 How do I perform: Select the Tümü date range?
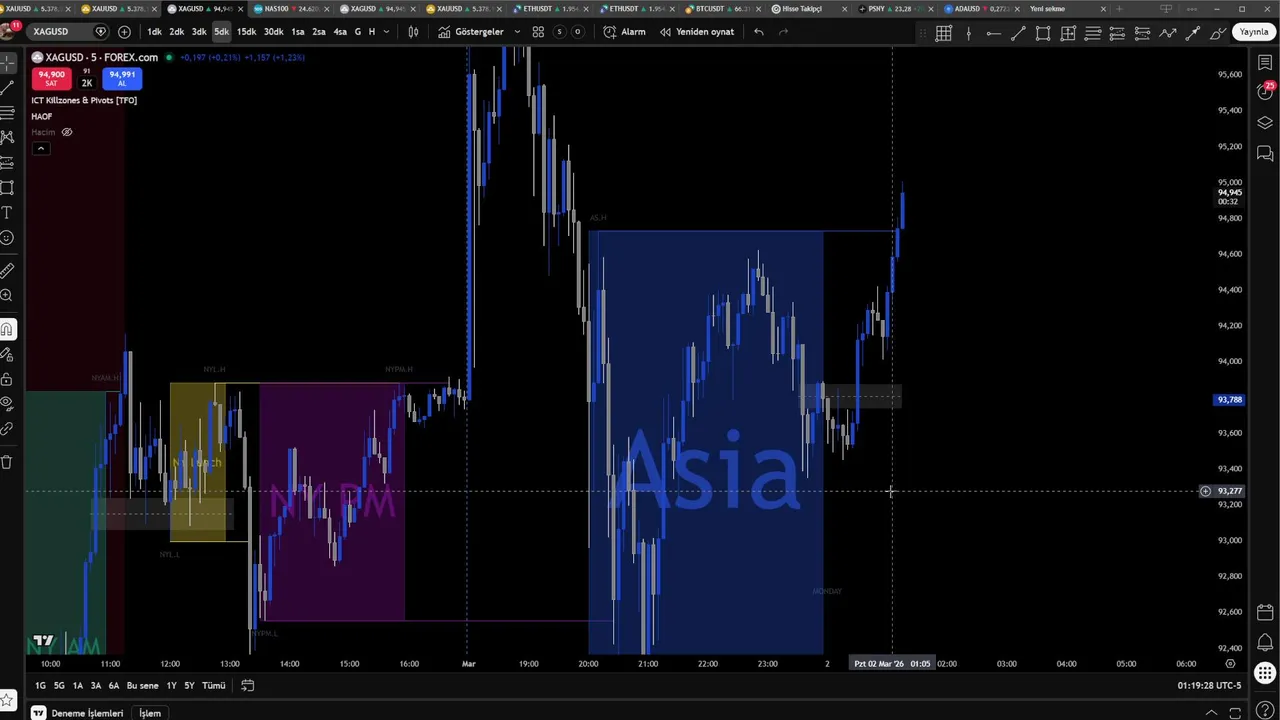click(x=214, y=686)
